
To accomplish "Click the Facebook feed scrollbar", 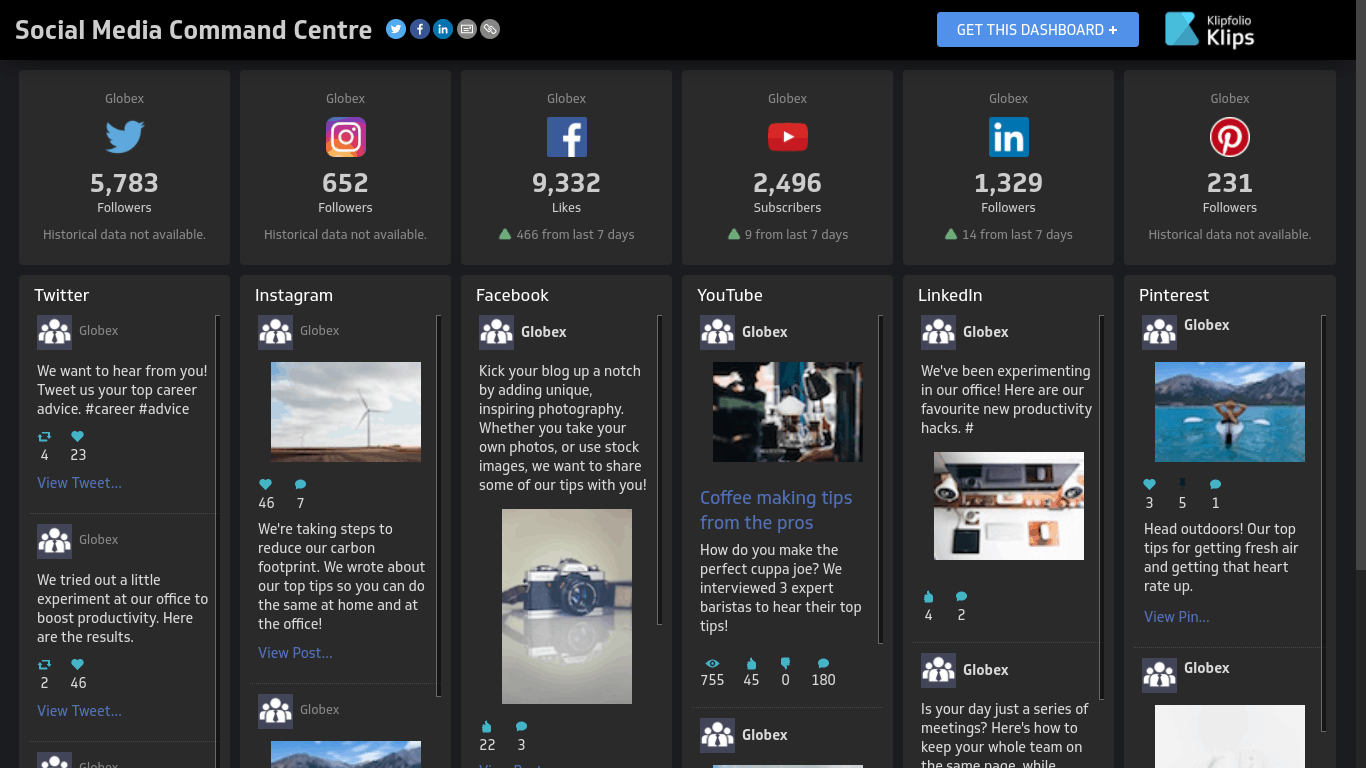I will (x=659, y=470).
